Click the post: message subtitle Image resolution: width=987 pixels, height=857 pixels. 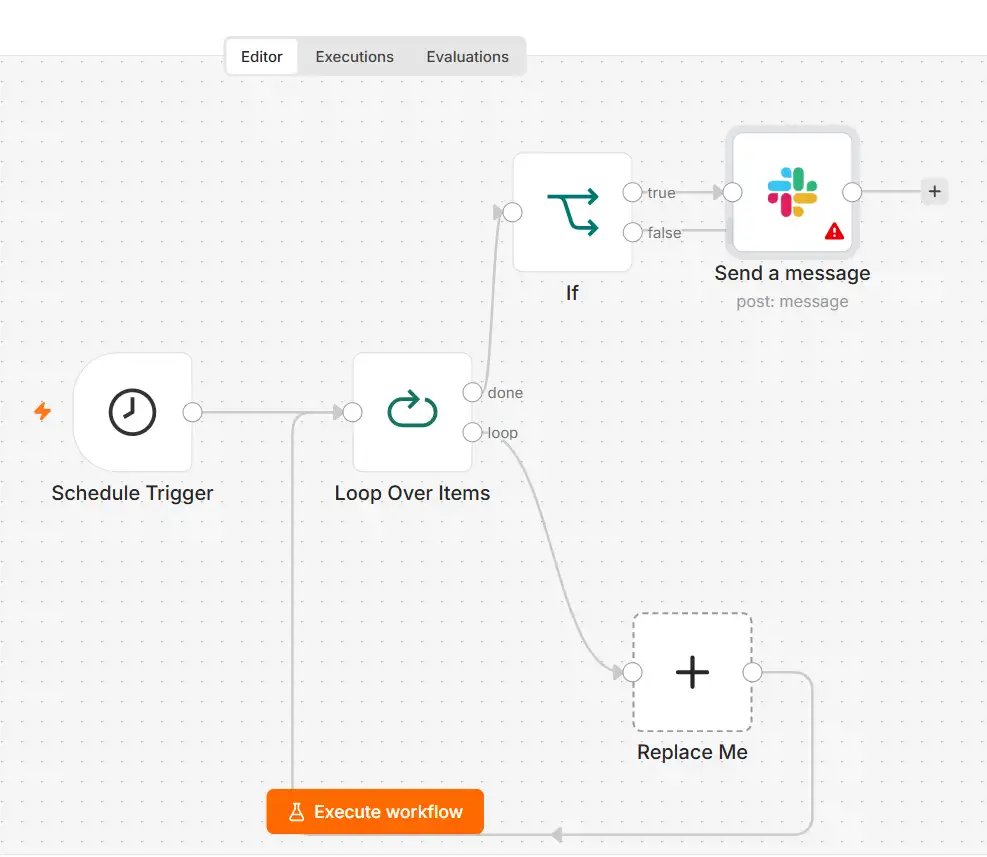point(792,302)
